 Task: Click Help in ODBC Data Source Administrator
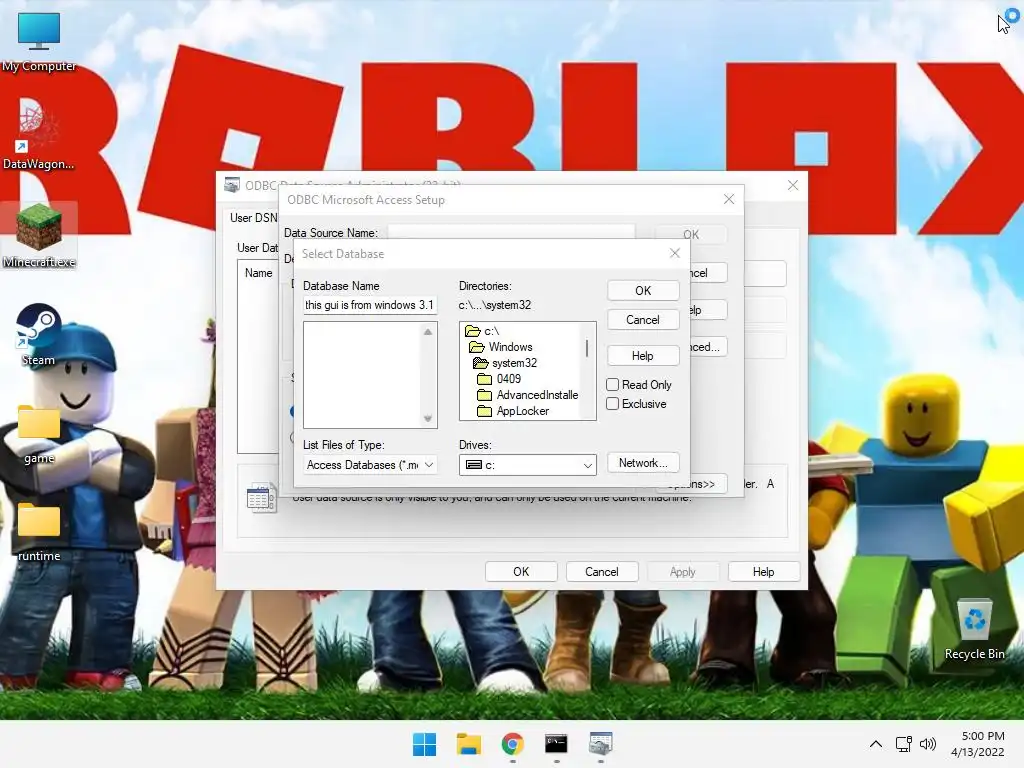(x=763, y=571)
